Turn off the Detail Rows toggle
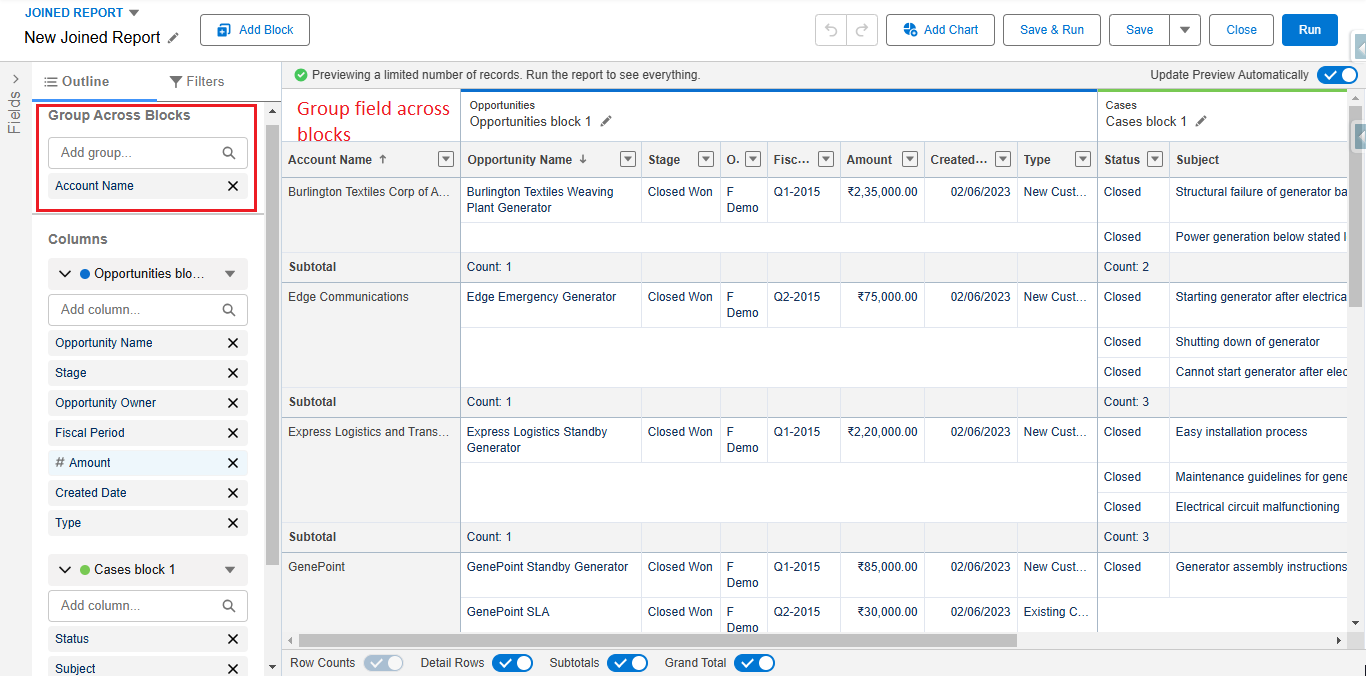 pyautogui.click(x=512, y=663)
